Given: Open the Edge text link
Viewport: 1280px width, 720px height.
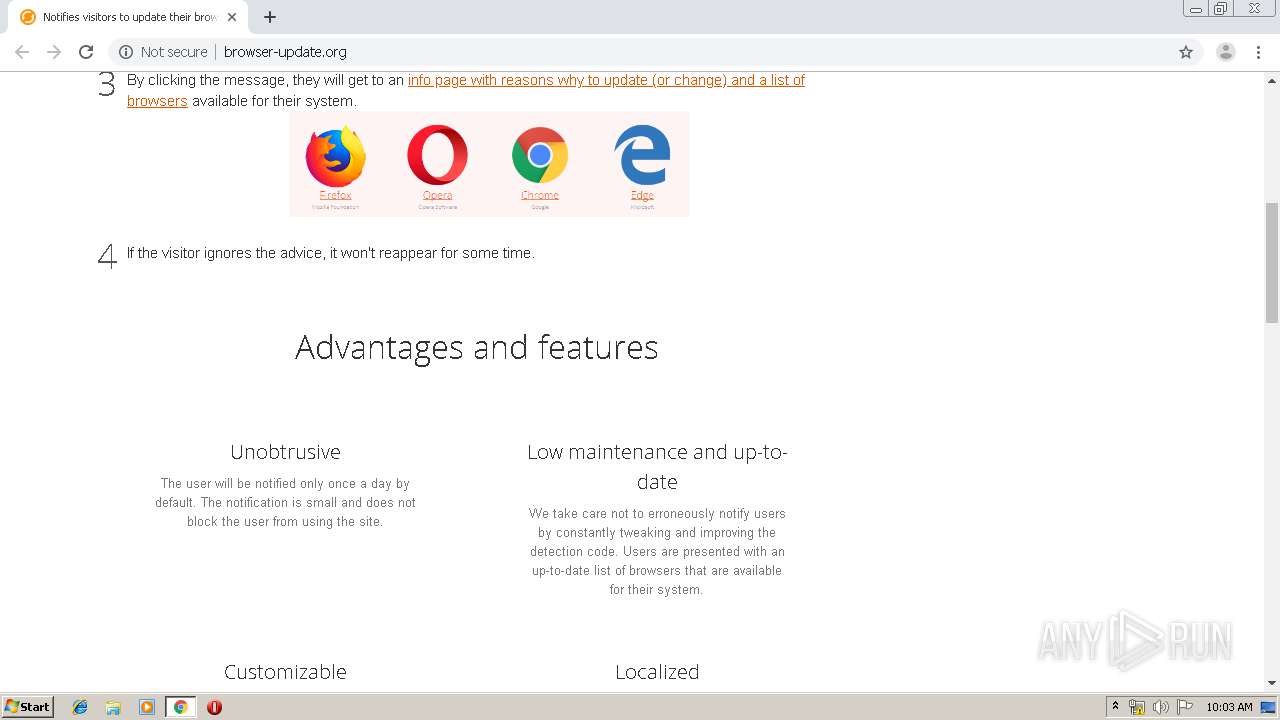Looking at the screenshot, I should (642, 195).
